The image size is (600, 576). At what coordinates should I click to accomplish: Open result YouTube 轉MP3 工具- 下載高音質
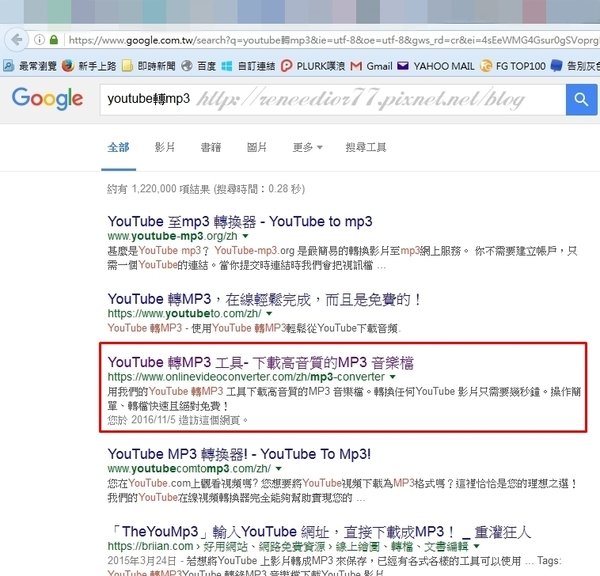point(260,362)
